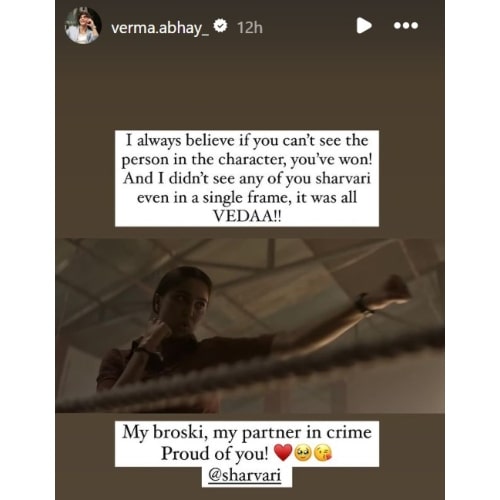
Task: Click the VEDAA!! word in the caption
Action: [x=247, y=216]
